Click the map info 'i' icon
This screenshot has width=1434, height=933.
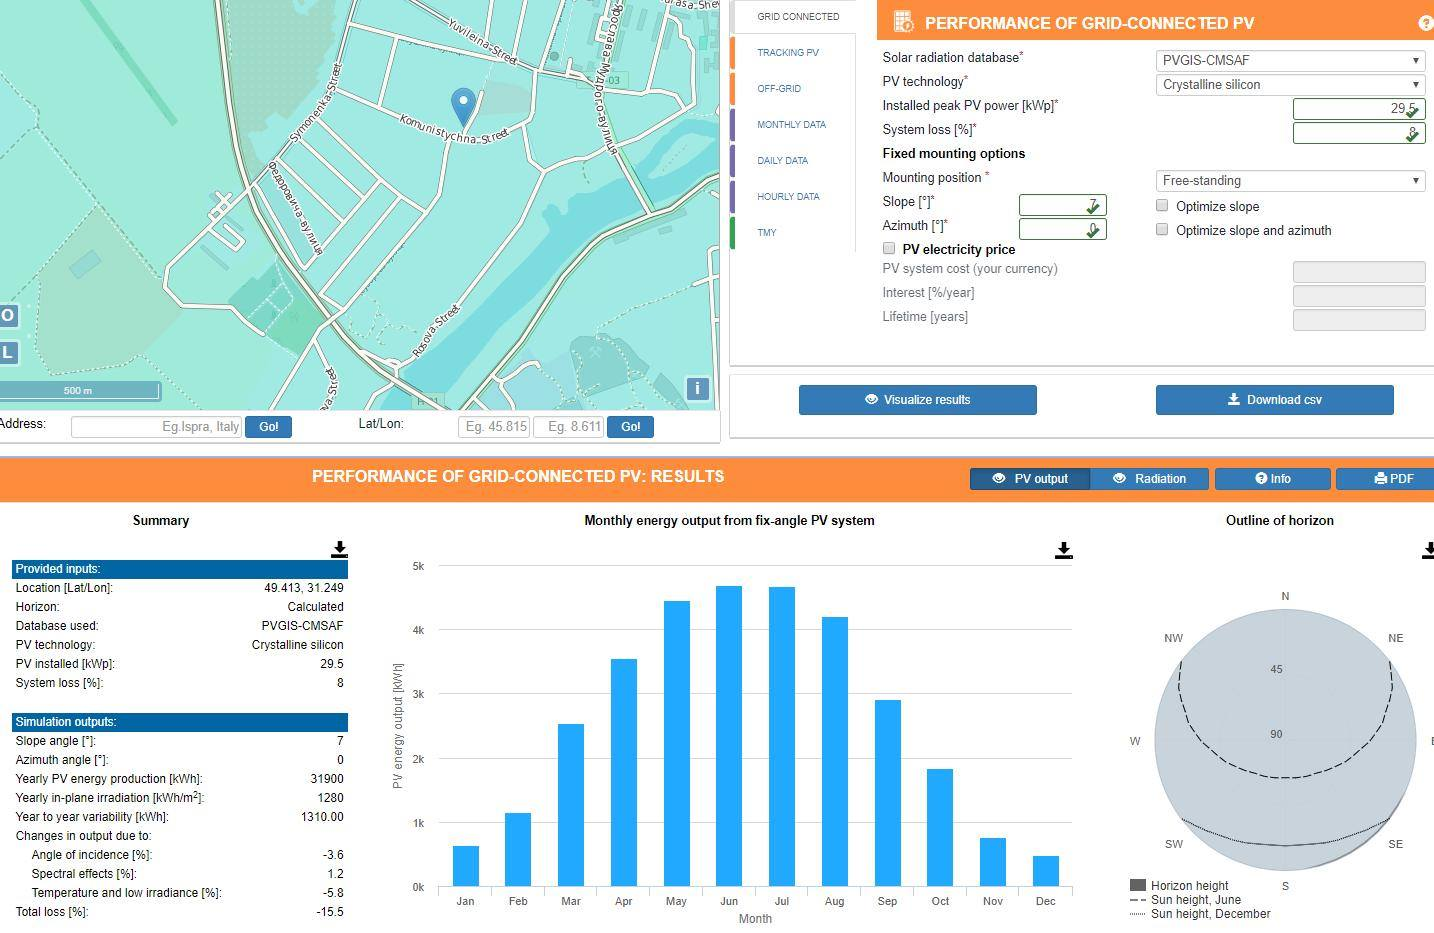click(x=697, y=389)
